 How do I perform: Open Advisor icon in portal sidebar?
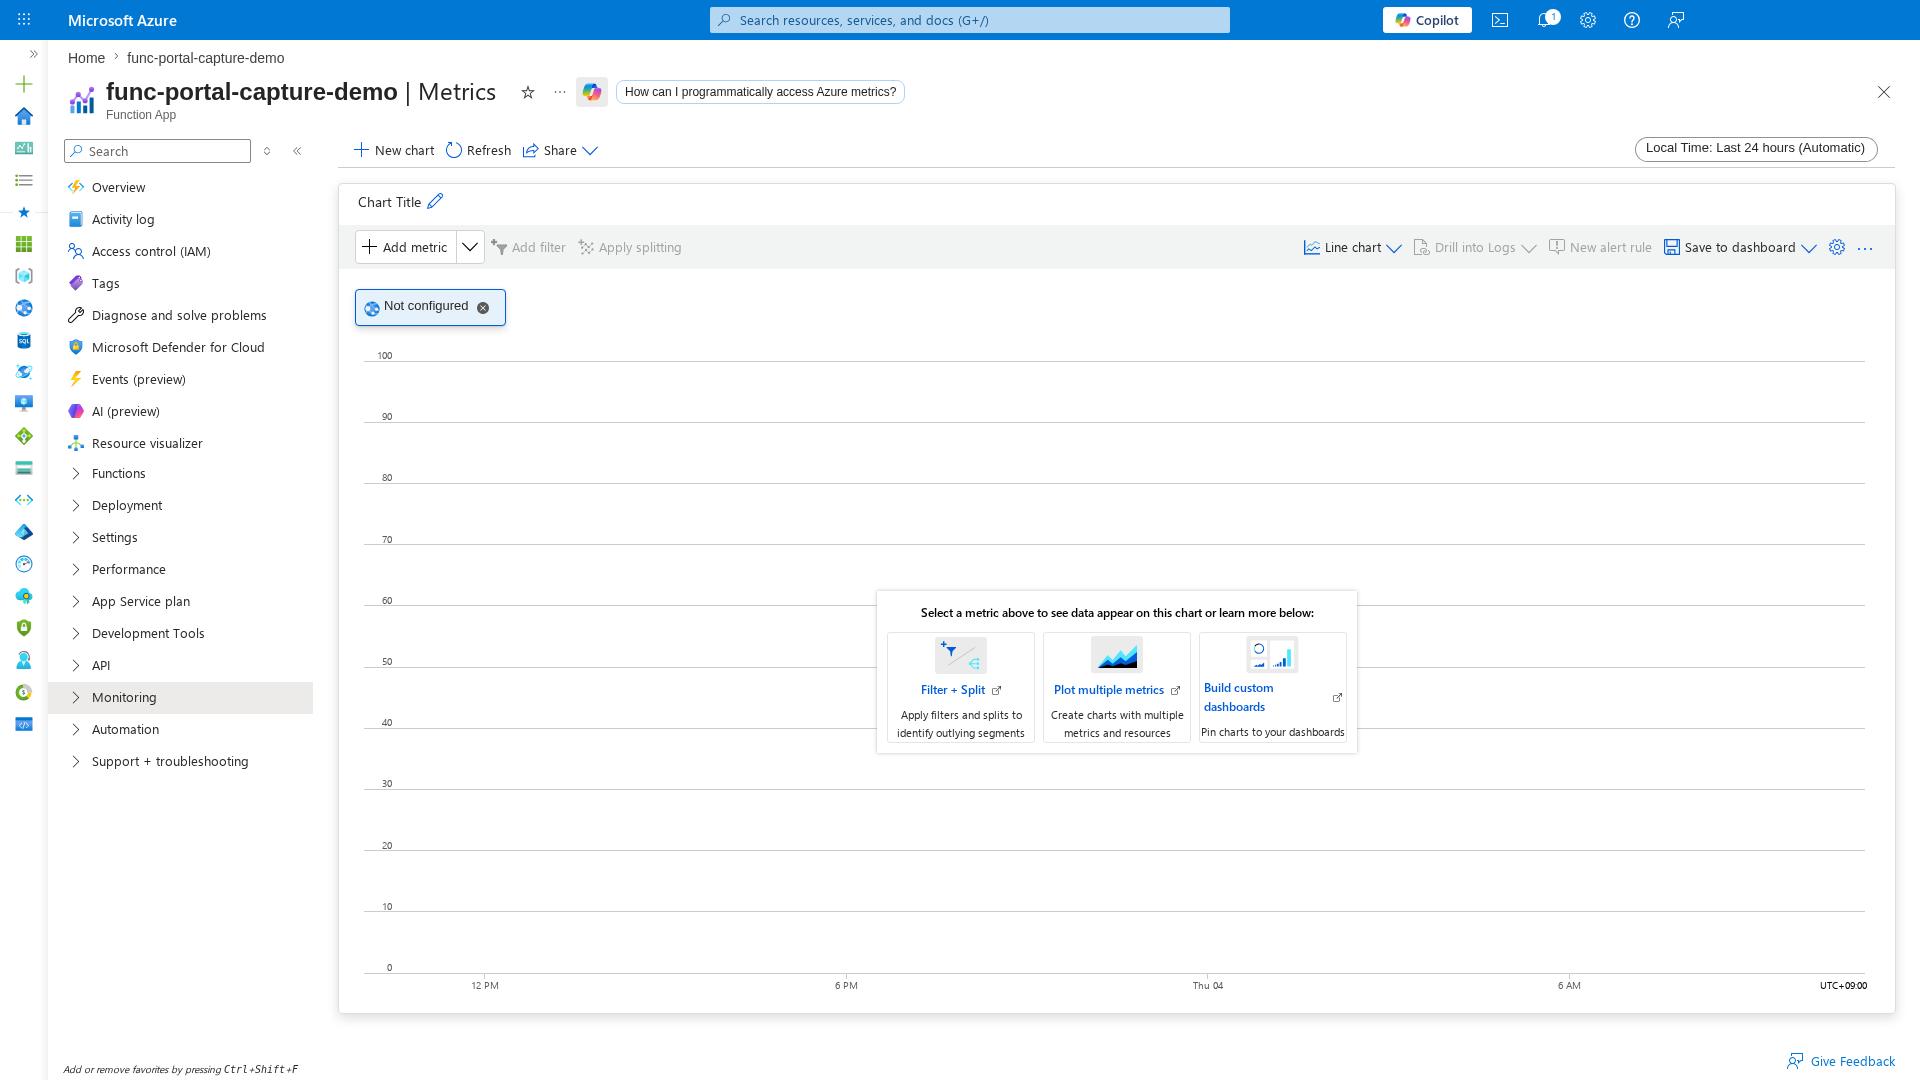point(24,596)
